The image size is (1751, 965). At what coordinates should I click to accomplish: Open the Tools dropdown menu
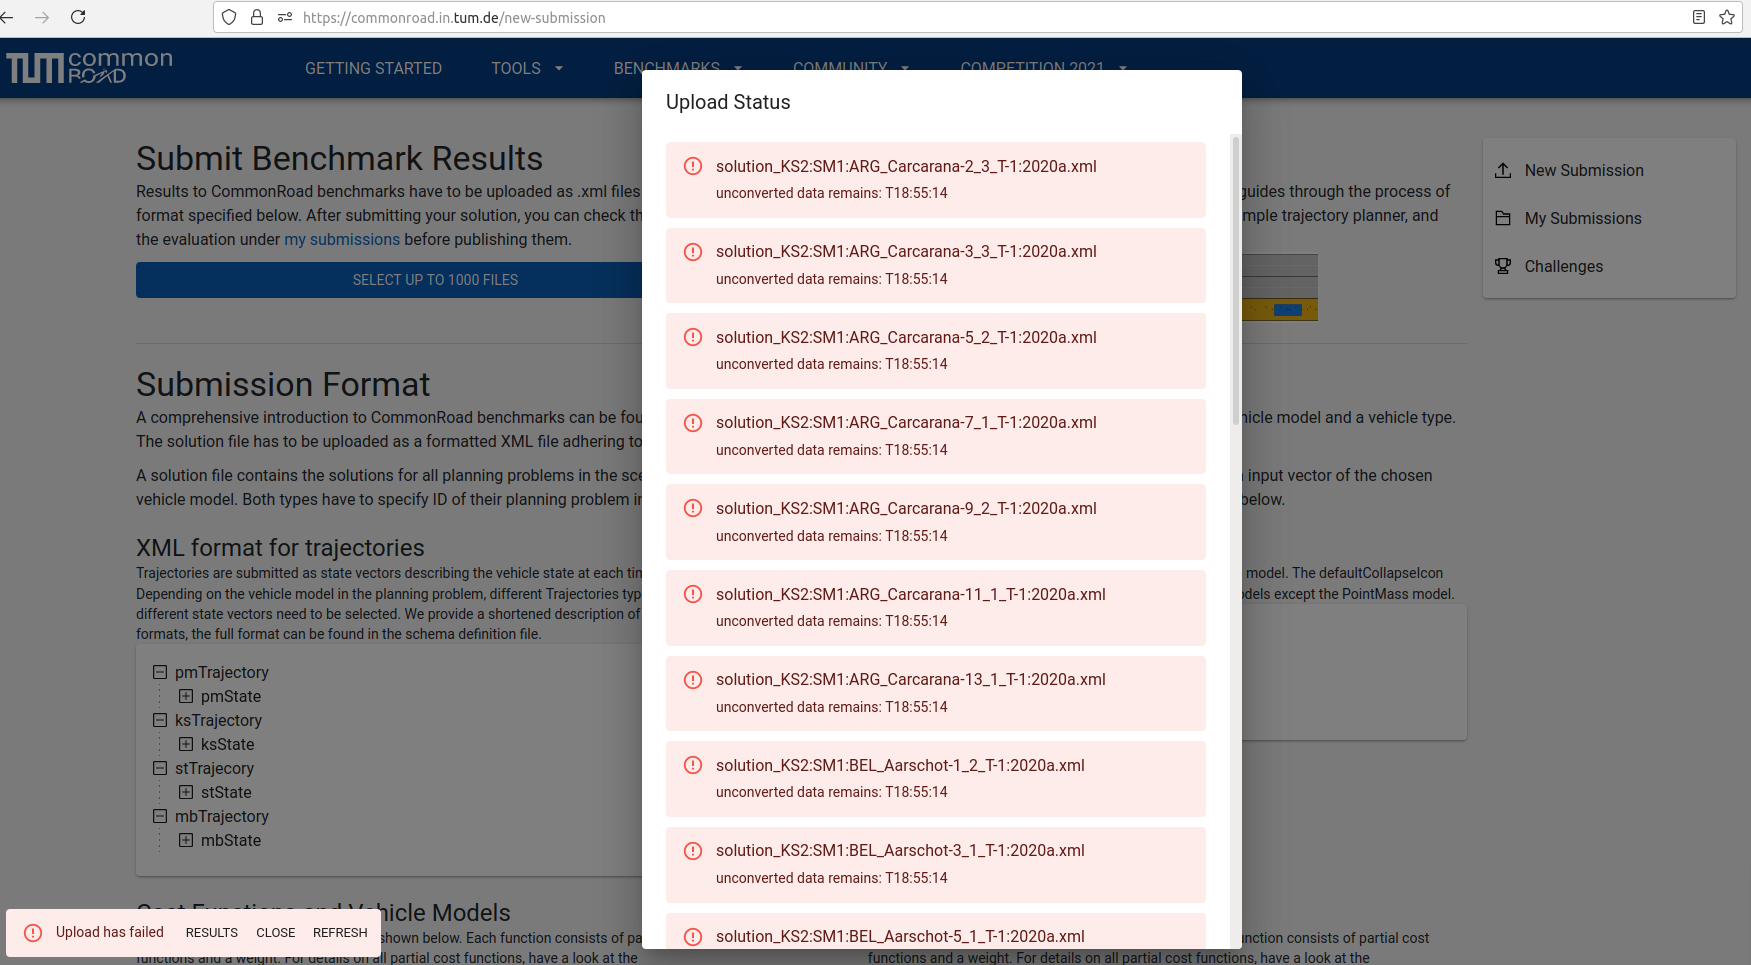click(x=527, y=68)
